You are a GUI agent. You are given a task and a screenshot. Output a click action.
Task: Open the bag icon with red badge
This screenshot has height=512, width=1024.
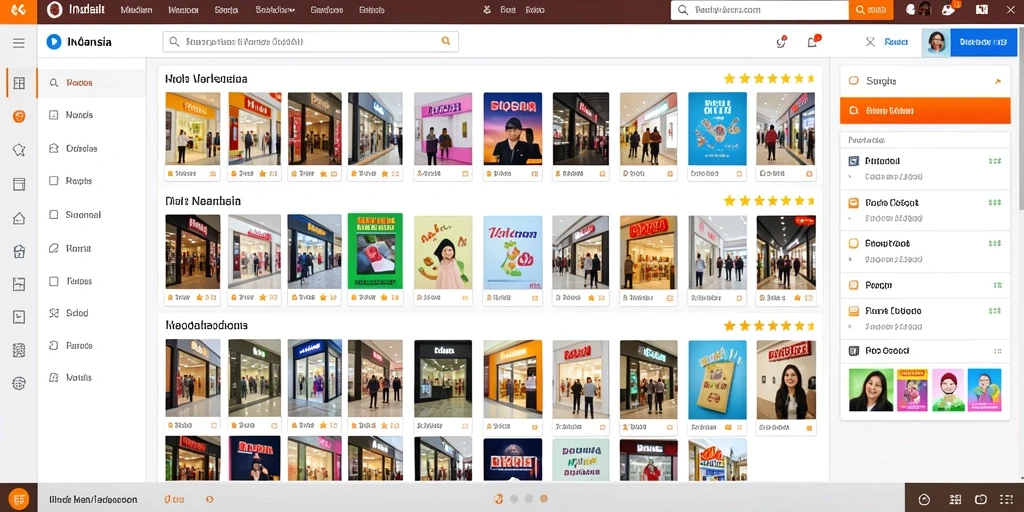tap(813, 41)
